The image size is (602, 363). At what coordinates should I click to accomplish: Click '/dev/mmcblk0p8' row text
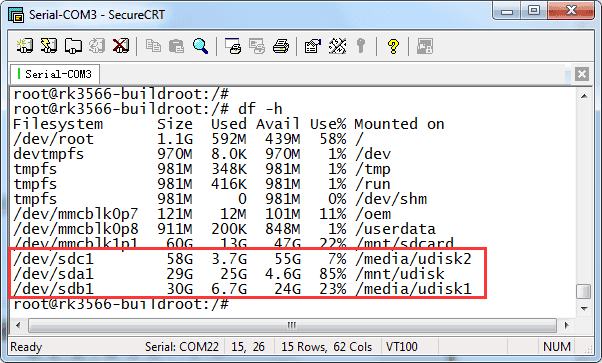tap(76, 229)
